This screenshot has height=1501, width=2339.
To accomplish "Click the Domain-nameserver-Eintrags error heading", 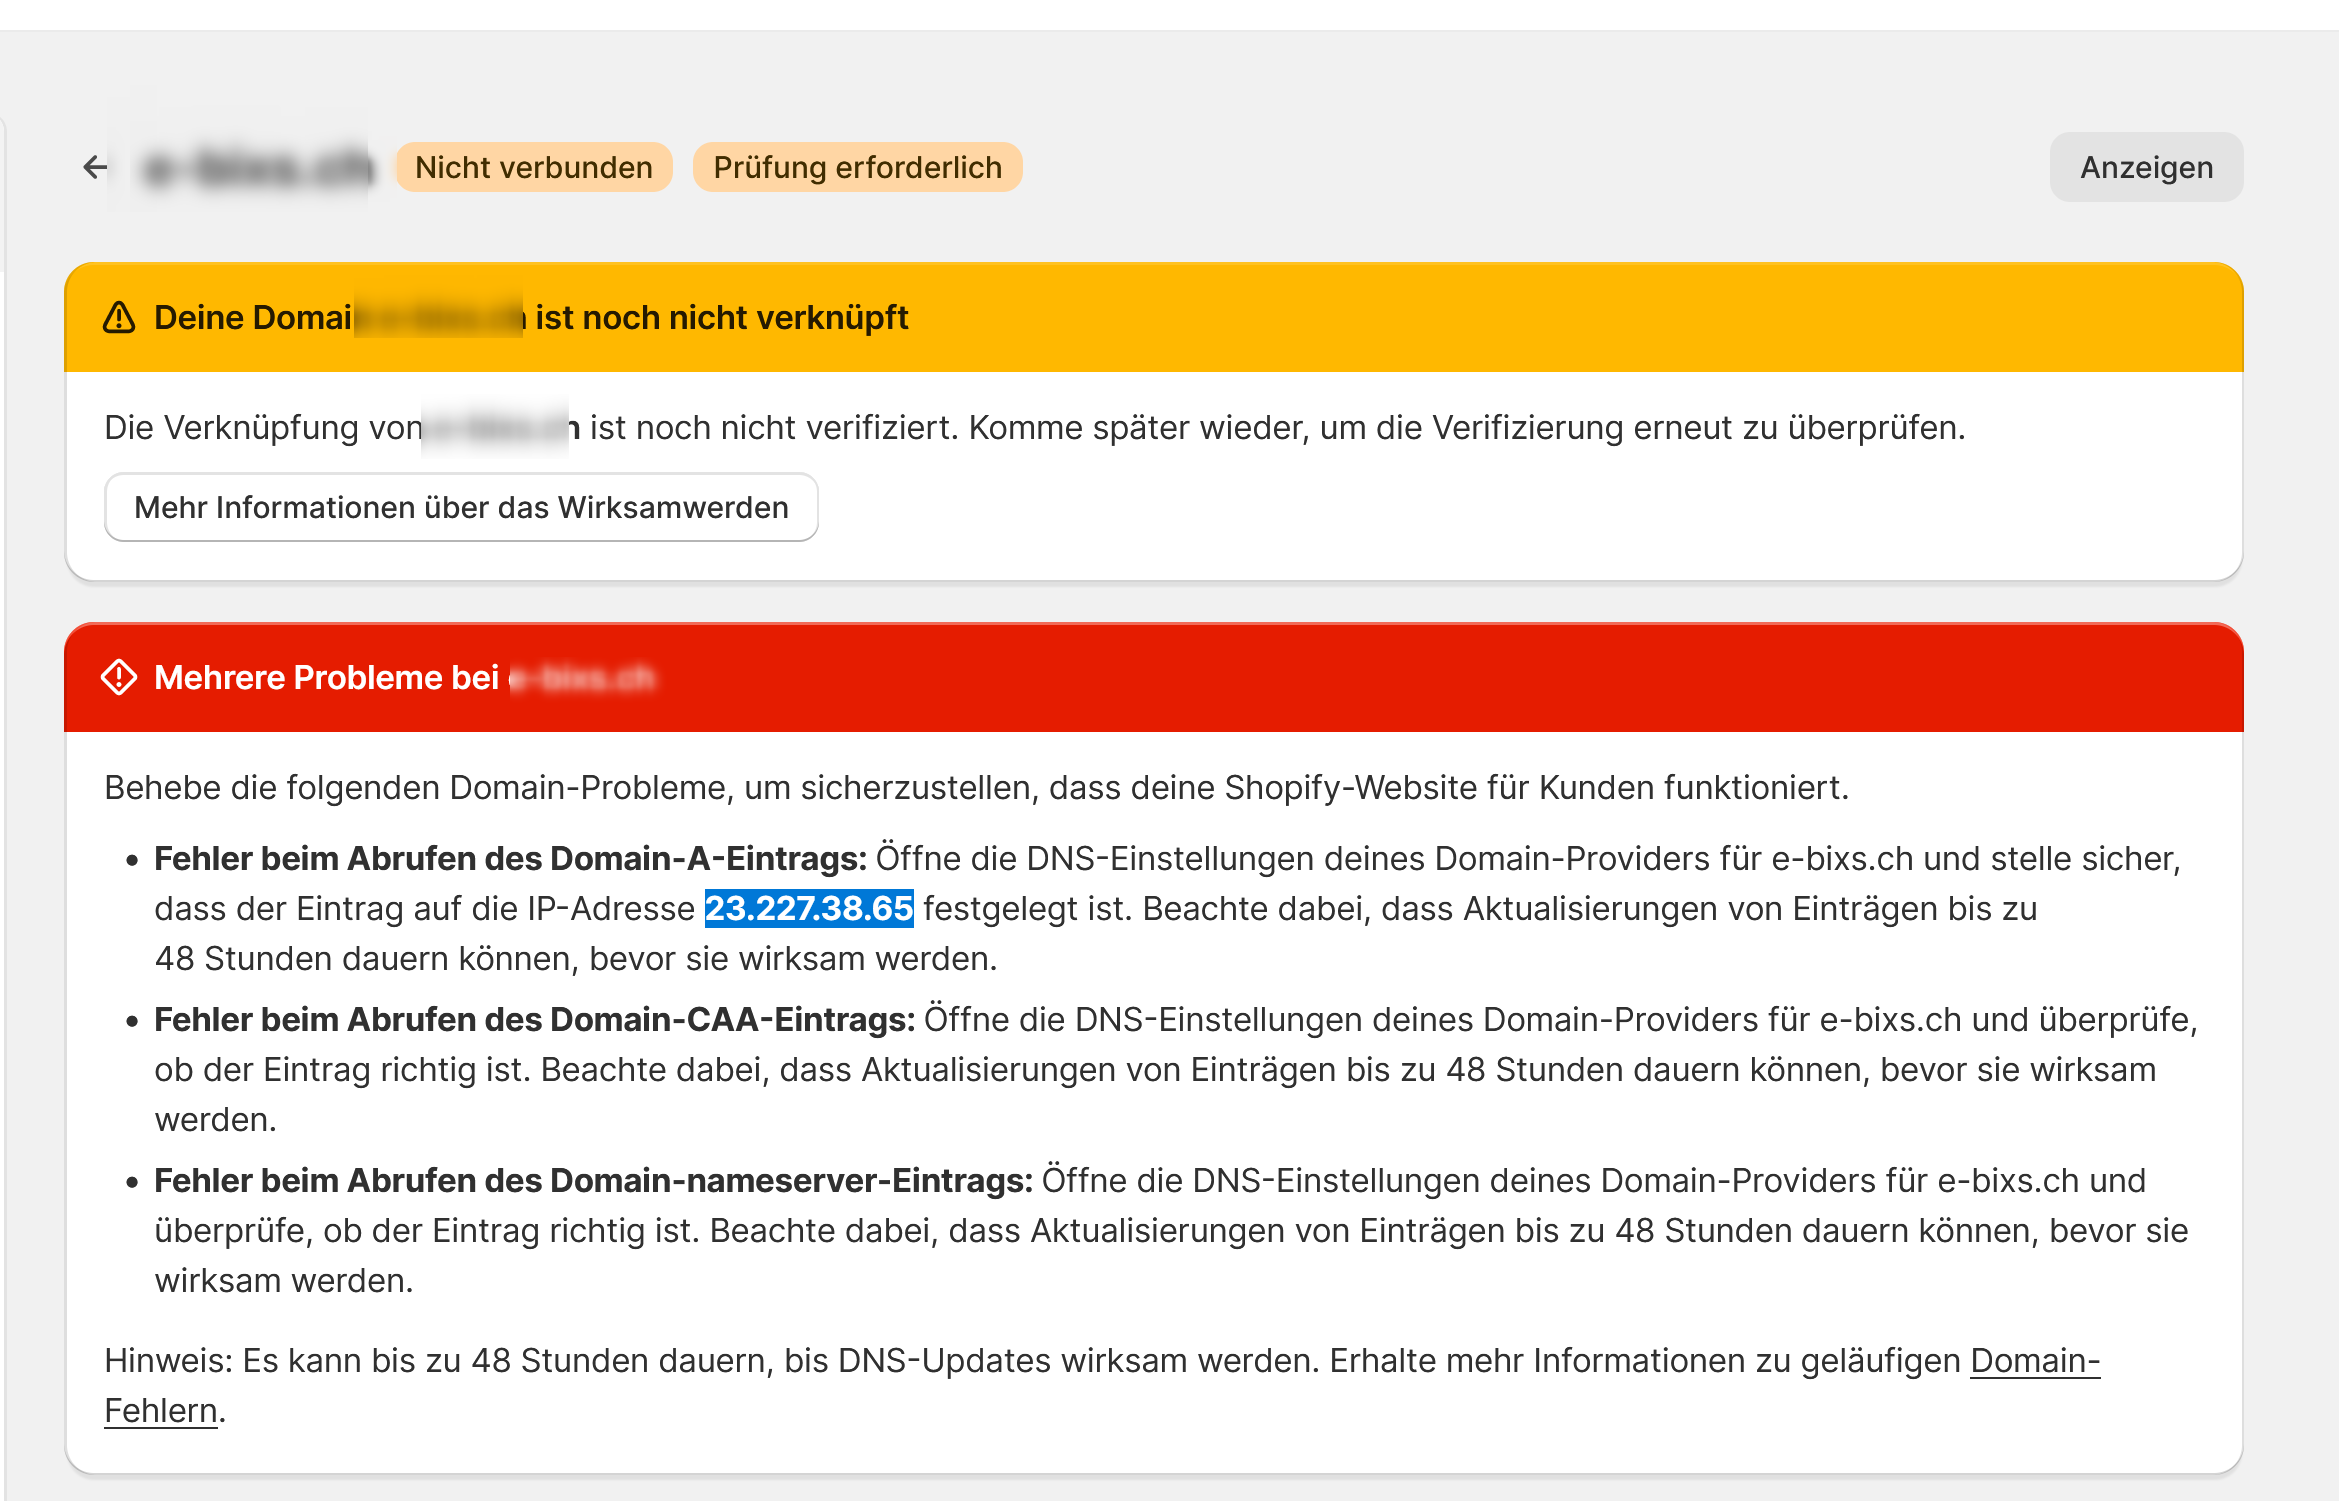I will tap(593, 1180).
